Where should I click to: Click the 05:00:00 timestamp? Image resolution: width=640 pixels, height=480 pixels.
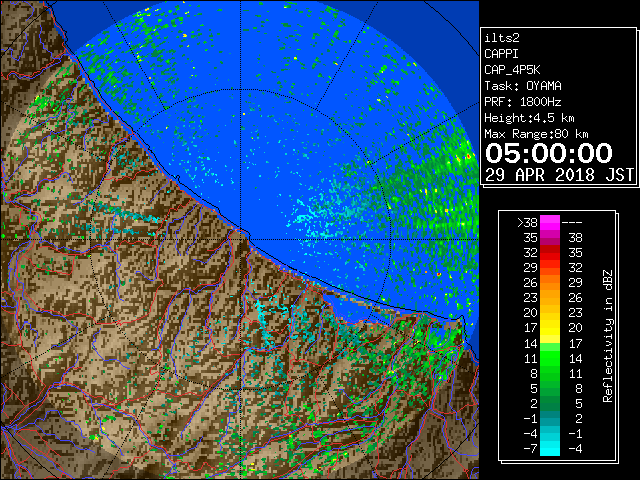coord(549,153)
